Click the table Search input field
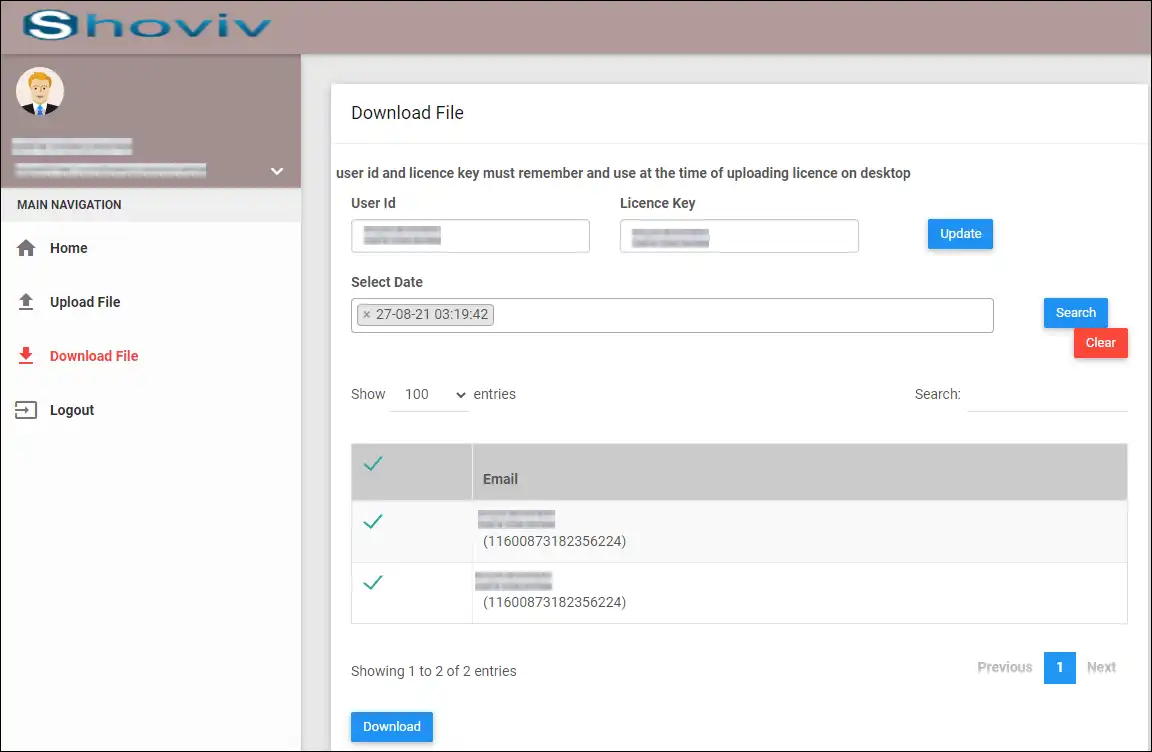Screen dimensions: 1152x752 pyautogui.click(x=1047, y=395)
